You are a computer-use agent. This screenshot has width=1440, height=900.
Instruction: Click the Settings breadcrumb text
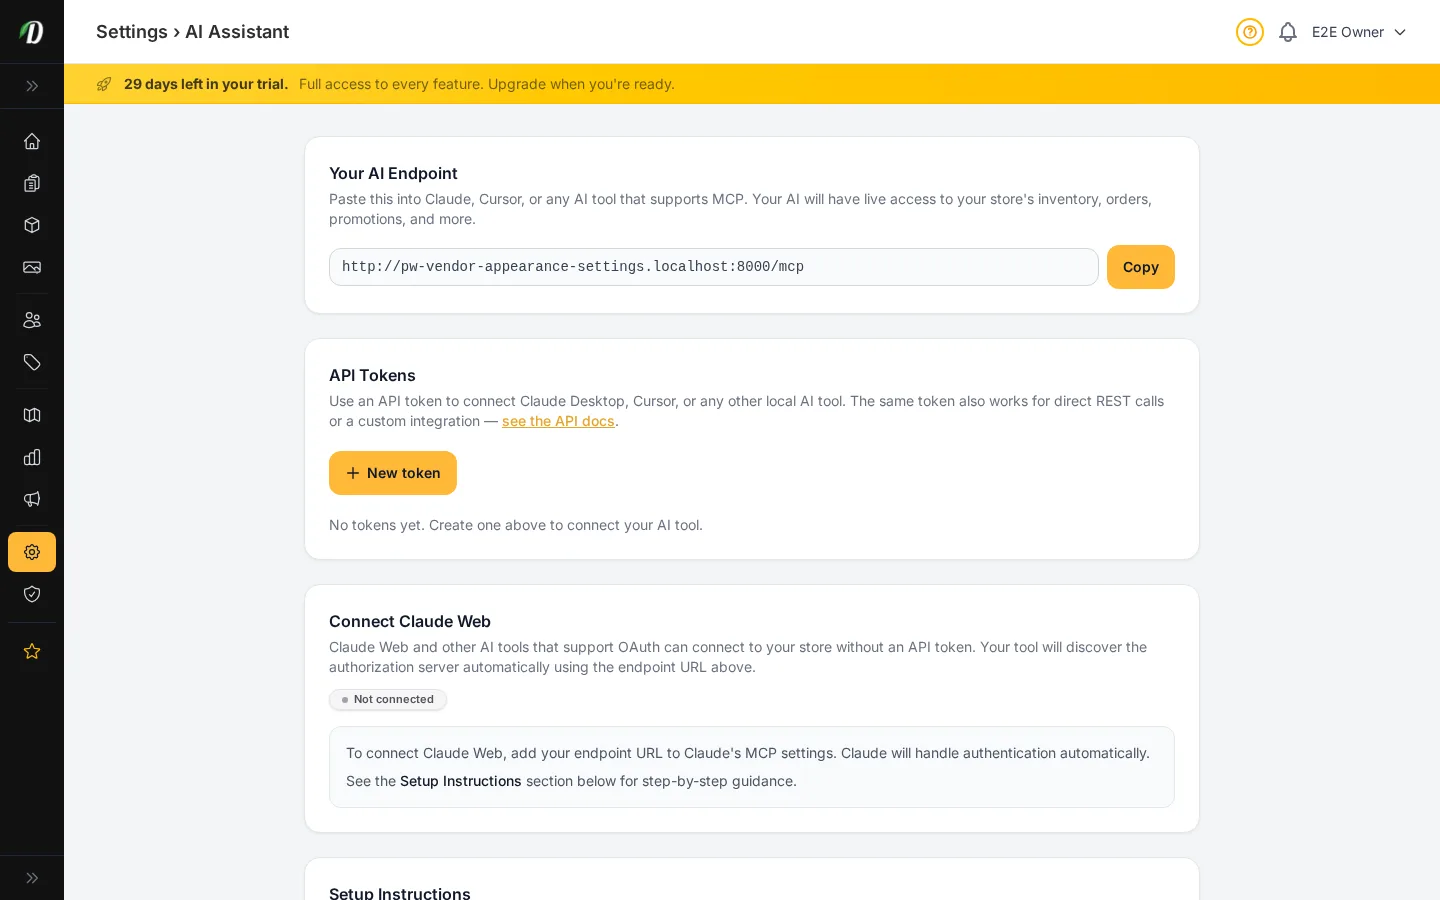click(132, 32)
